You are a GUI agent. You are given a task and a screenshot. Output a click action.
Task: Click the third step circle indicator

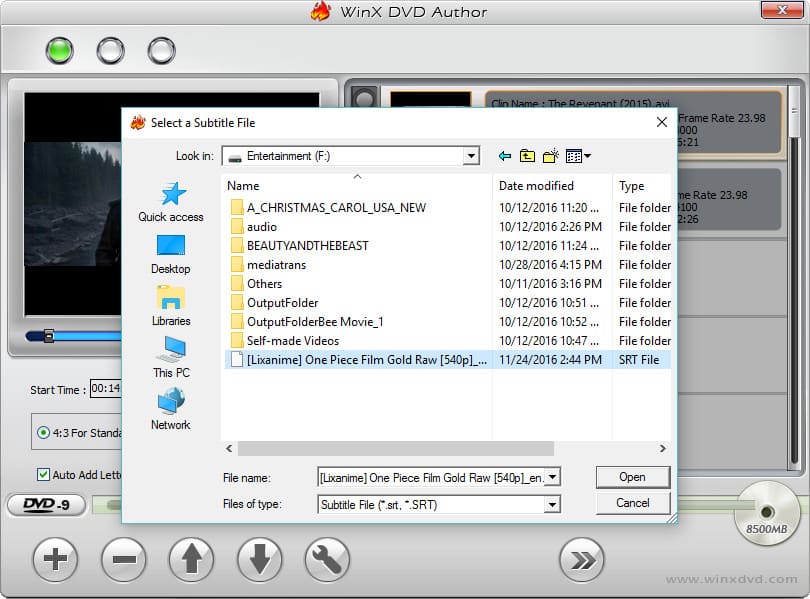tap(162, 51)
